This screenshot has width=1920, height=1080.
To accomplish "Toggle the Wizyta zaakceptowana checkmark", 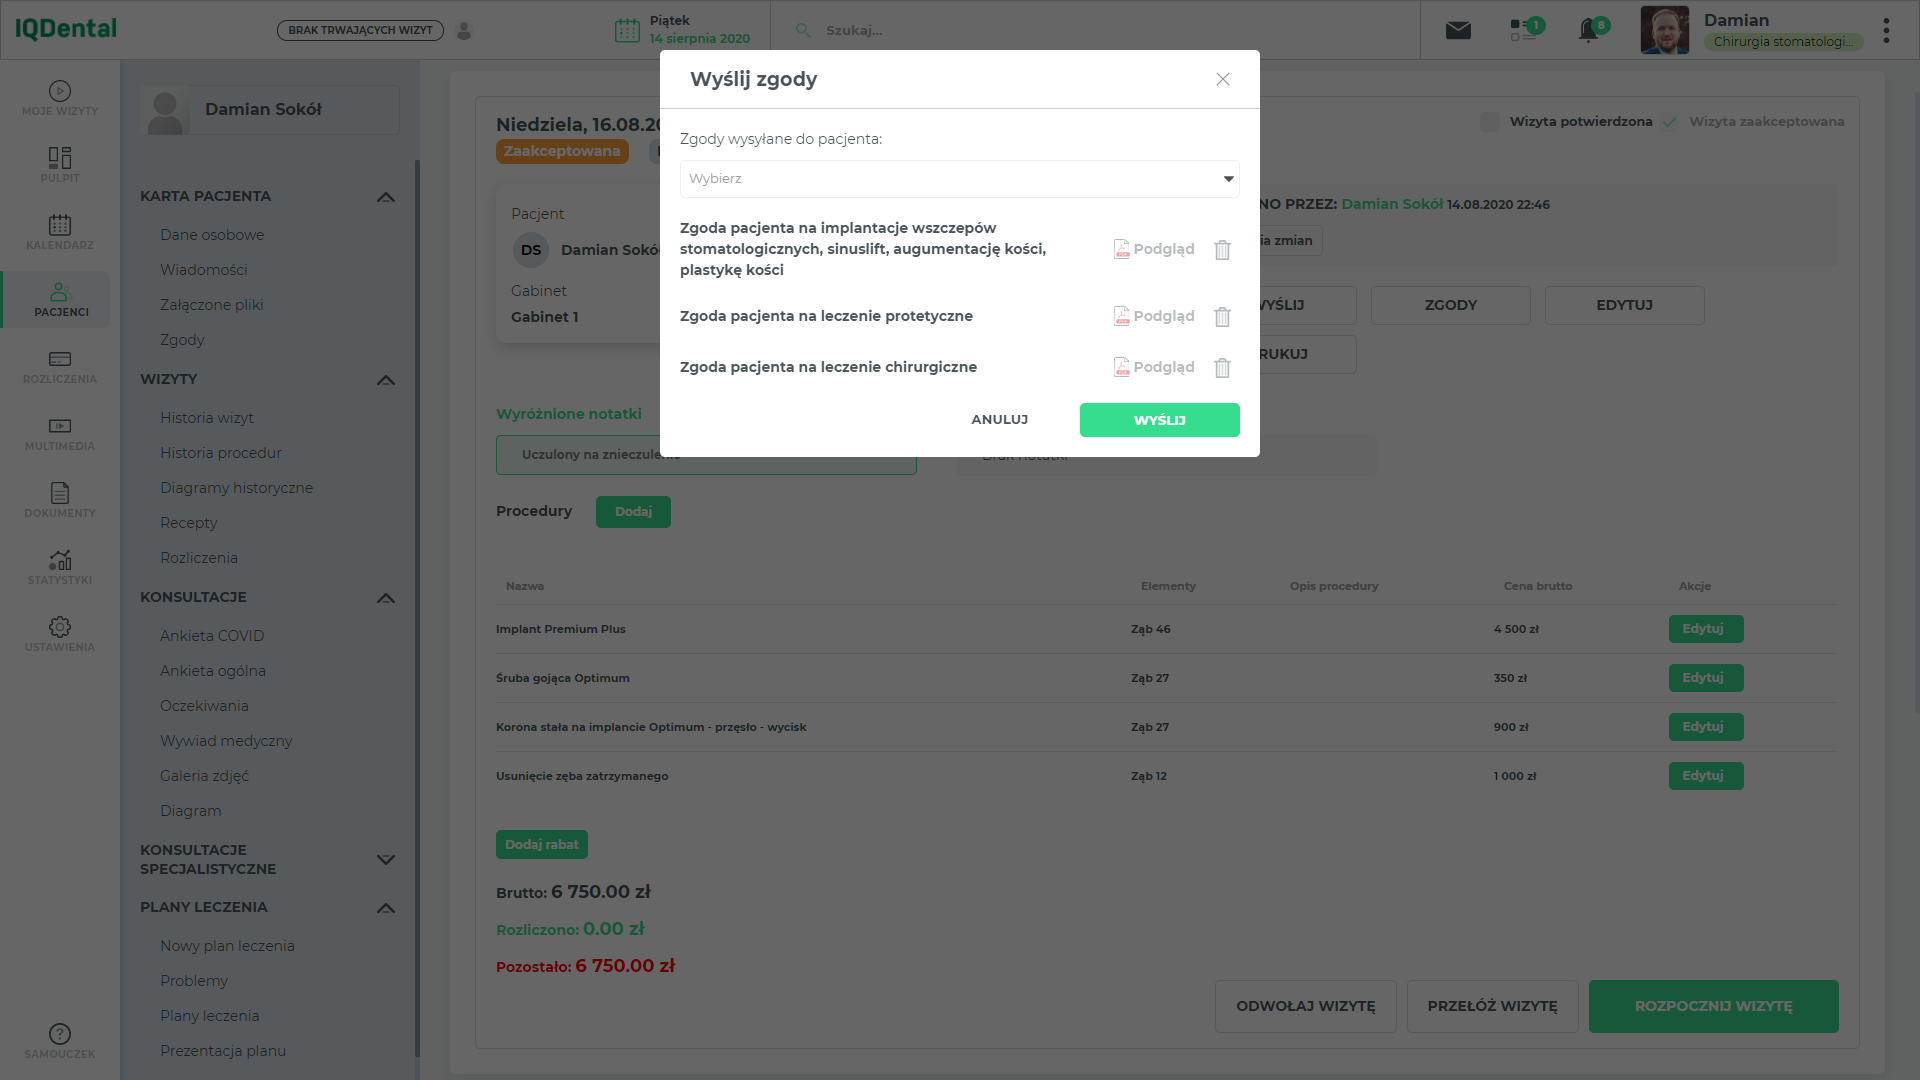I will tap(1669, 122).
